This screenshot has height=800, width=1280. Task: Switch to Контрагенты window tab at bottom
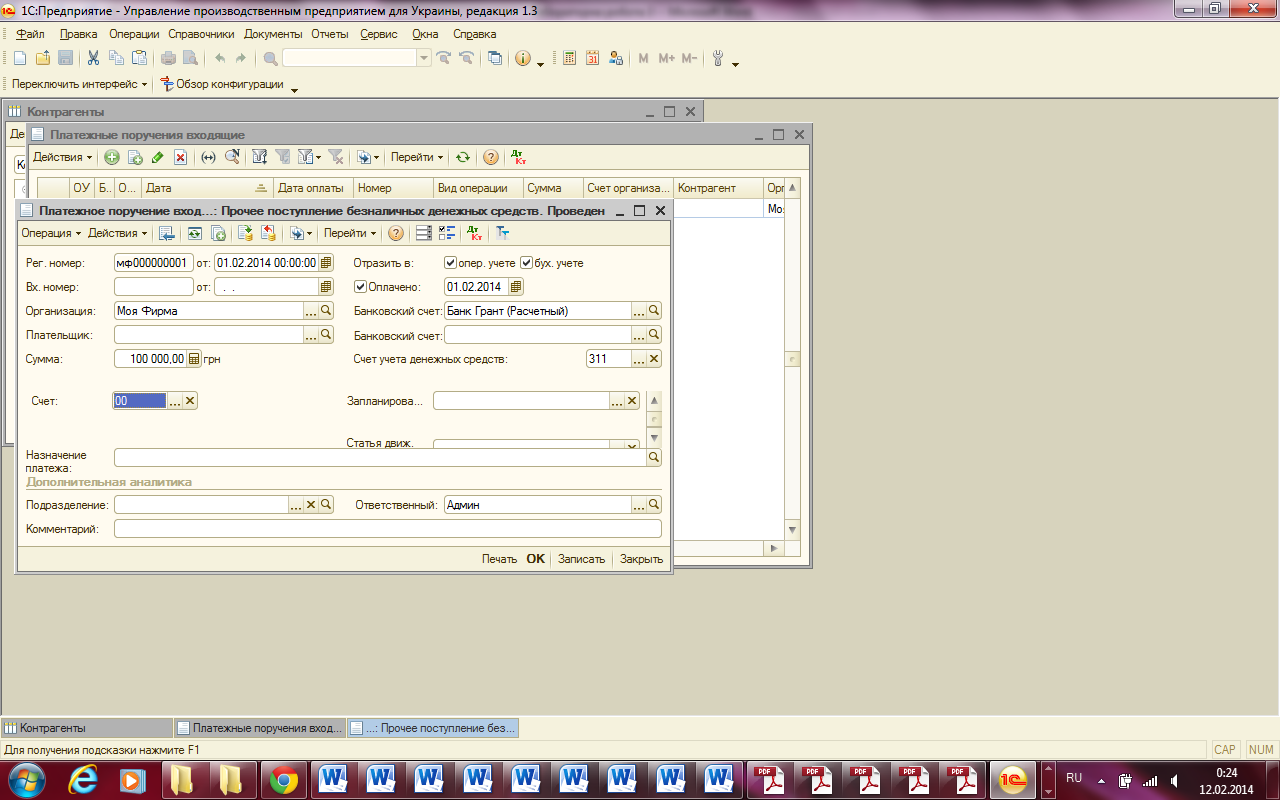click(x=87, y=728)
